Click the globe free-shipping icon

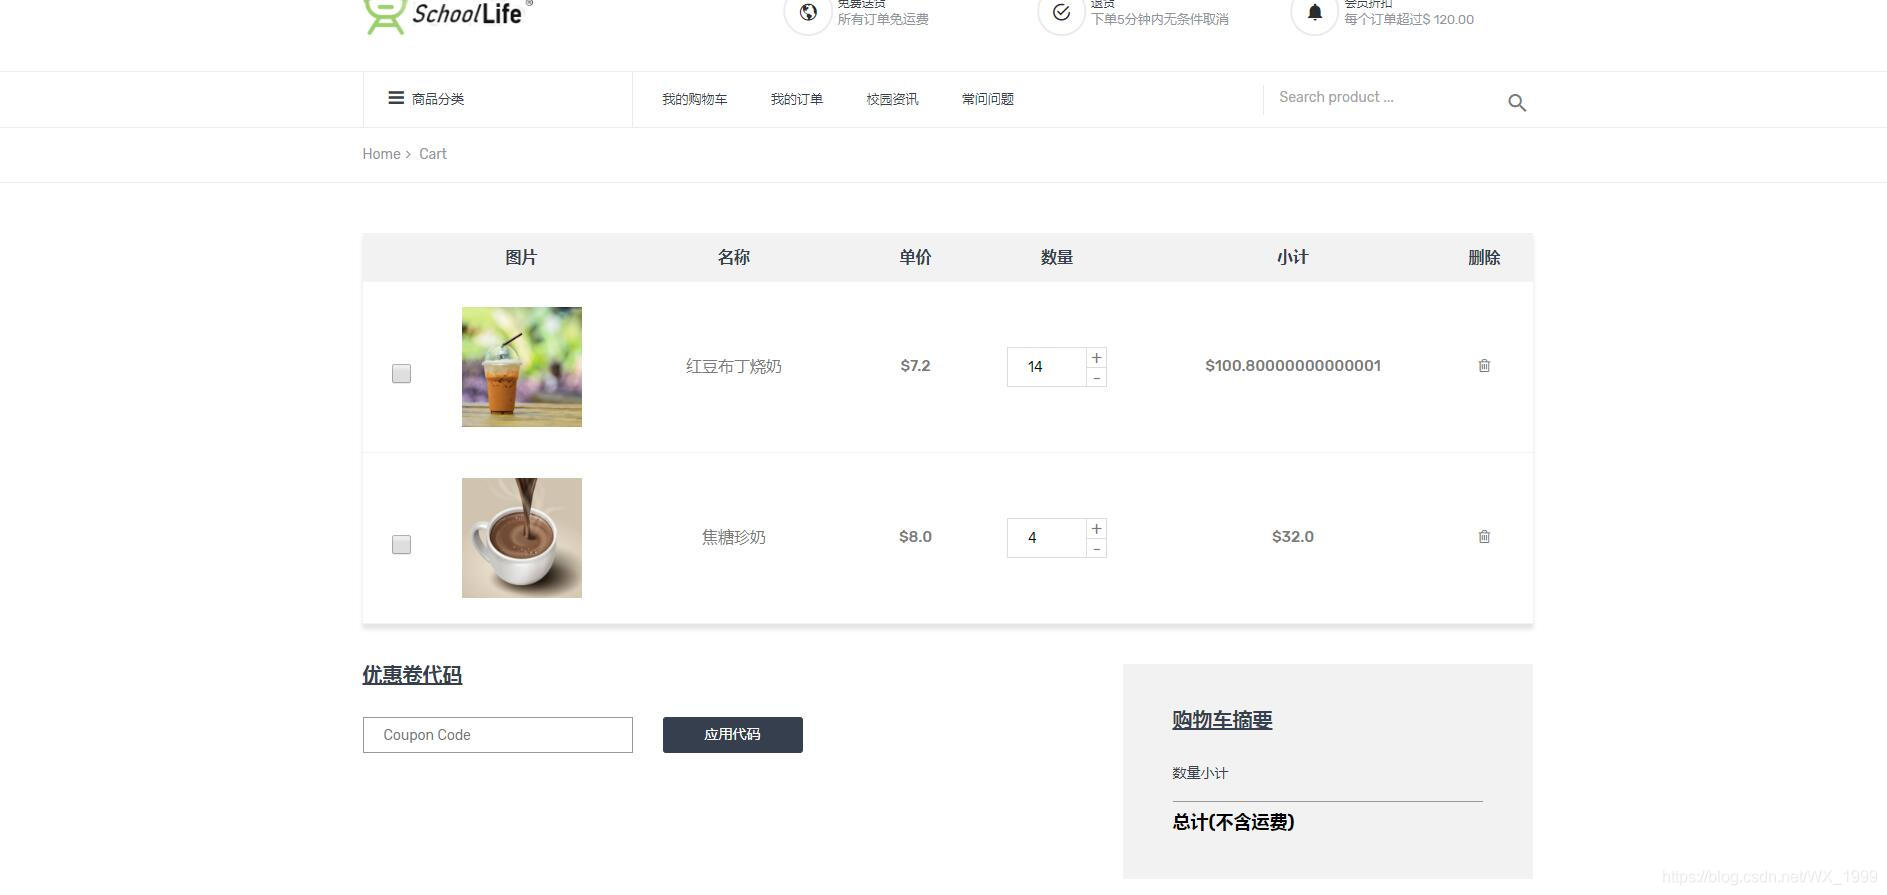pyautogui.click(x=808, y=13)
